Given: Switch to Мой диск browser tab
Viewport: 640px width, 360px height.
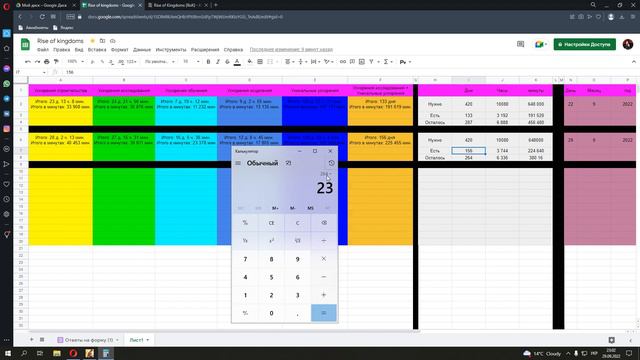Looking at the screenshot, I should 45,5.
